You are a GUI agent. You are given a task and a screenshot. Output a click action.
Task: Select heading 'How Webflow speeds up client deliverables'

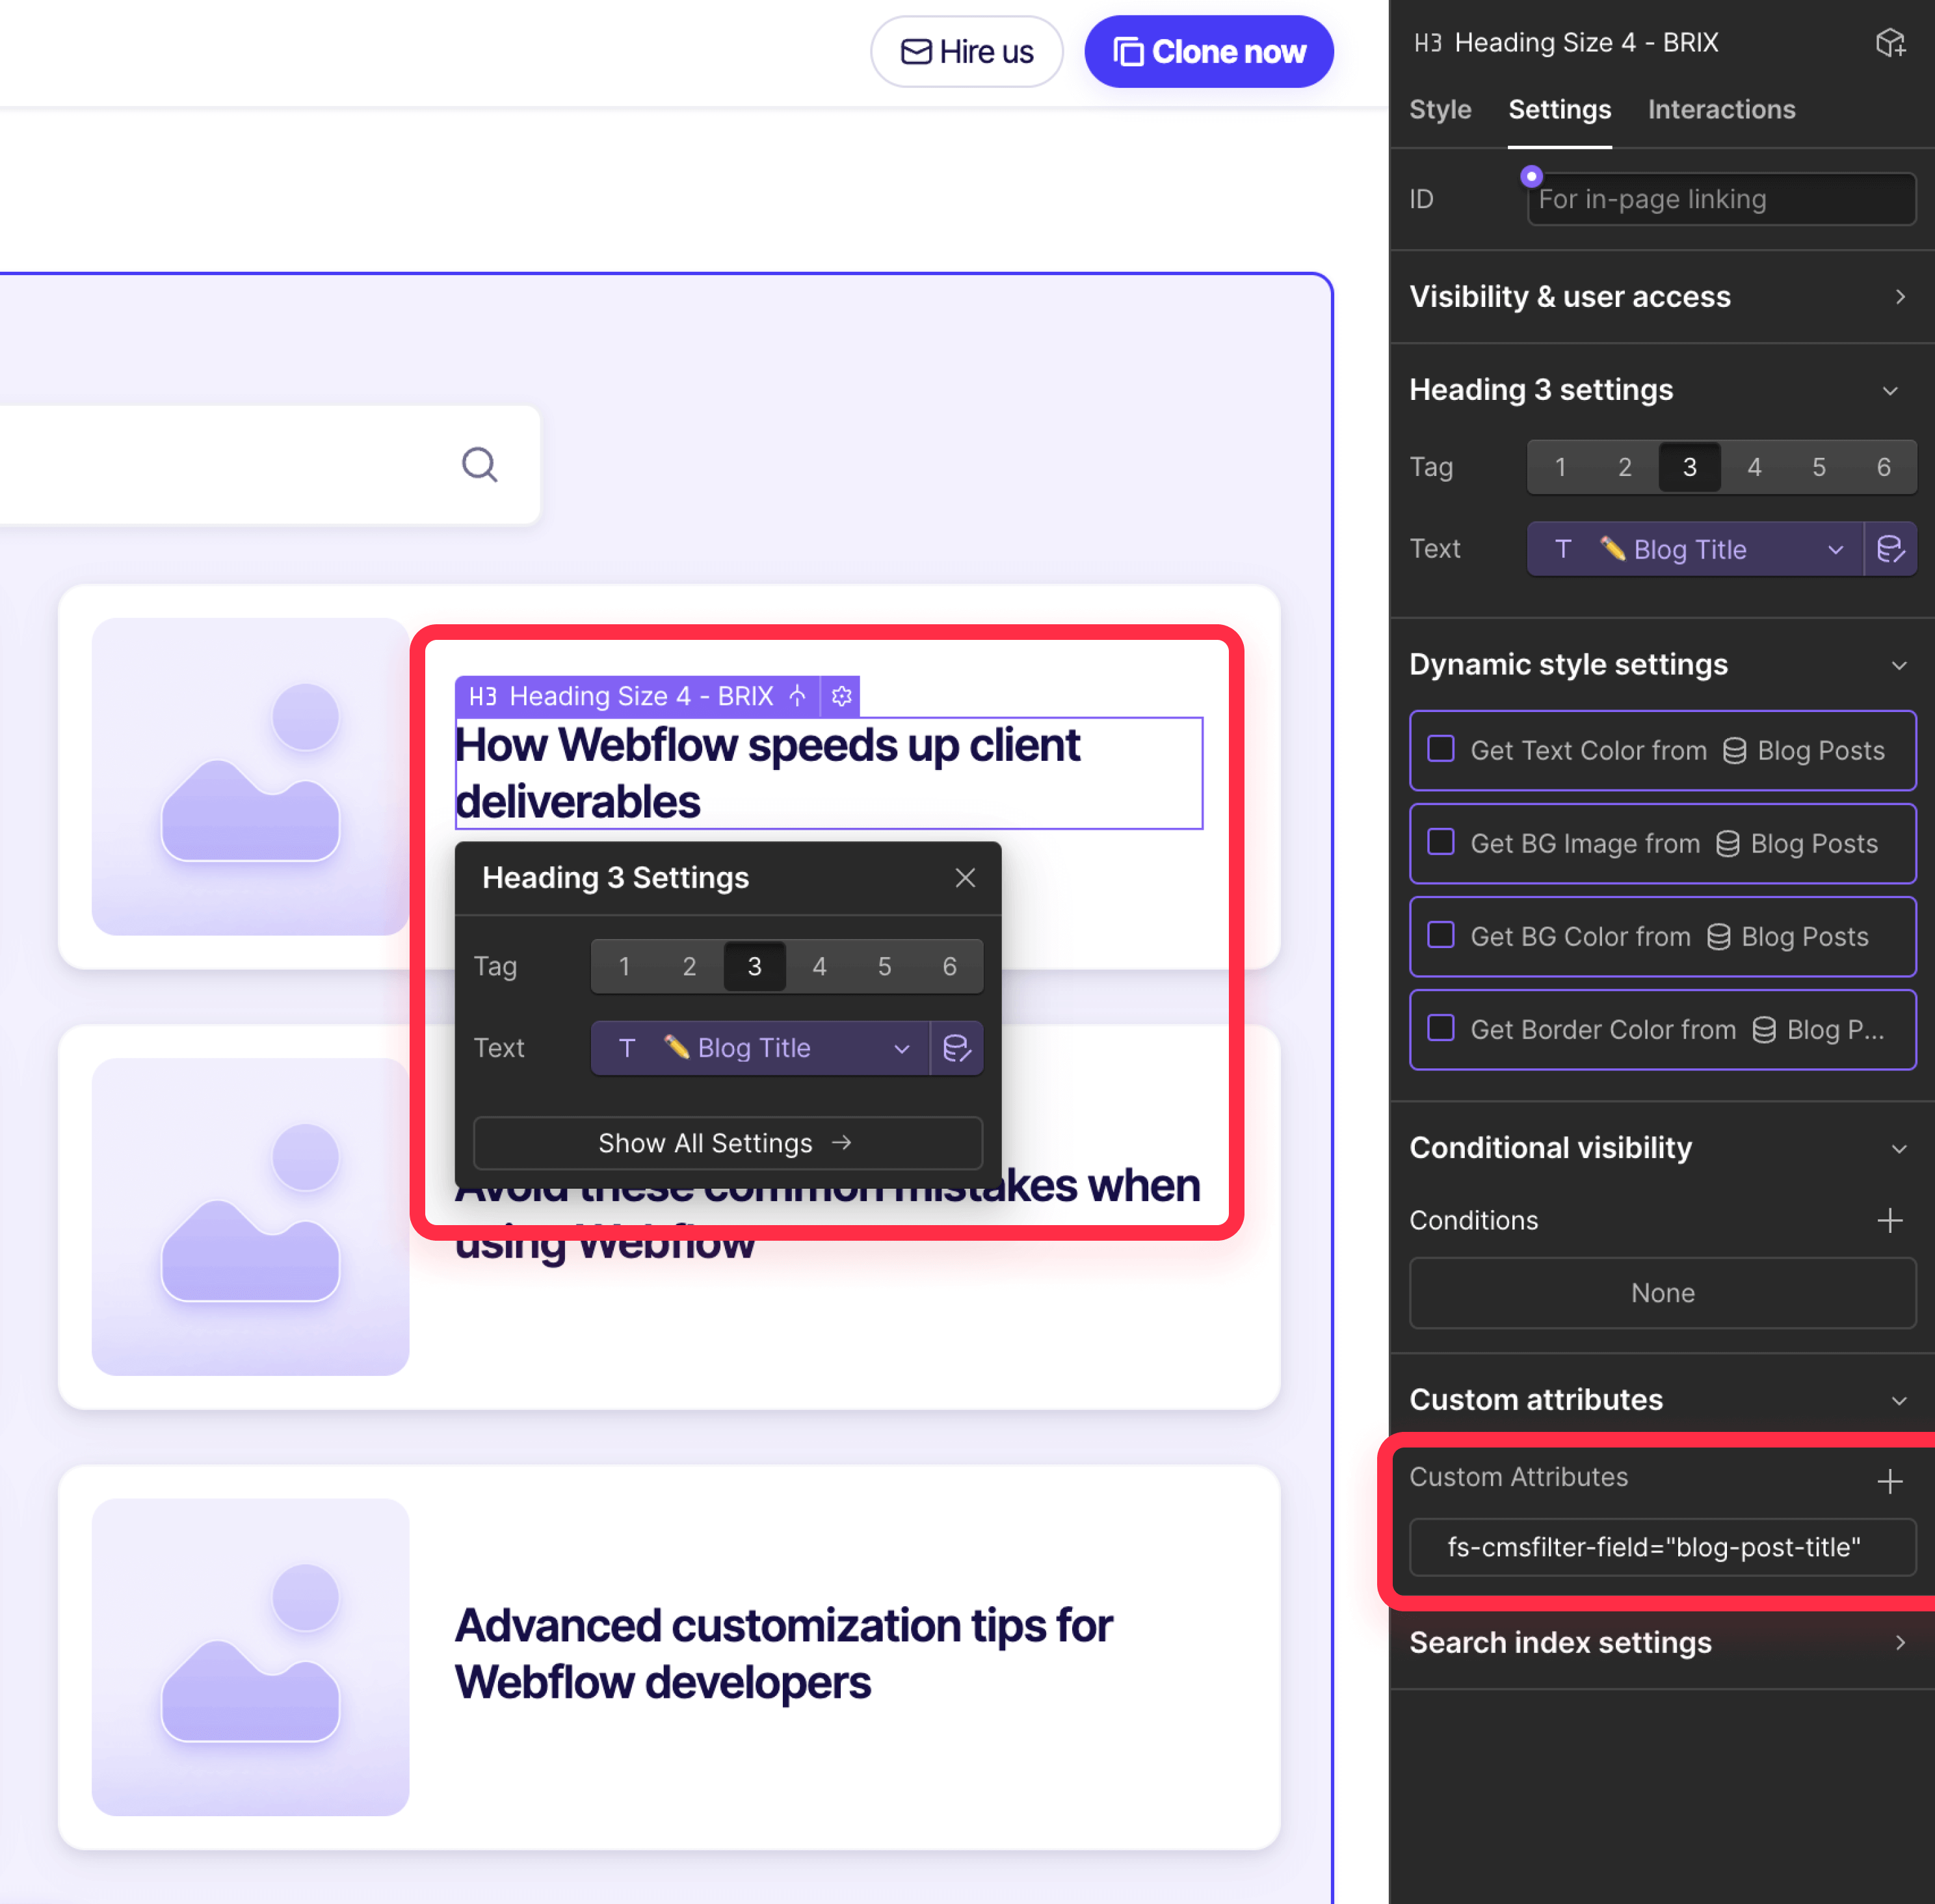(x=828, y=773)
